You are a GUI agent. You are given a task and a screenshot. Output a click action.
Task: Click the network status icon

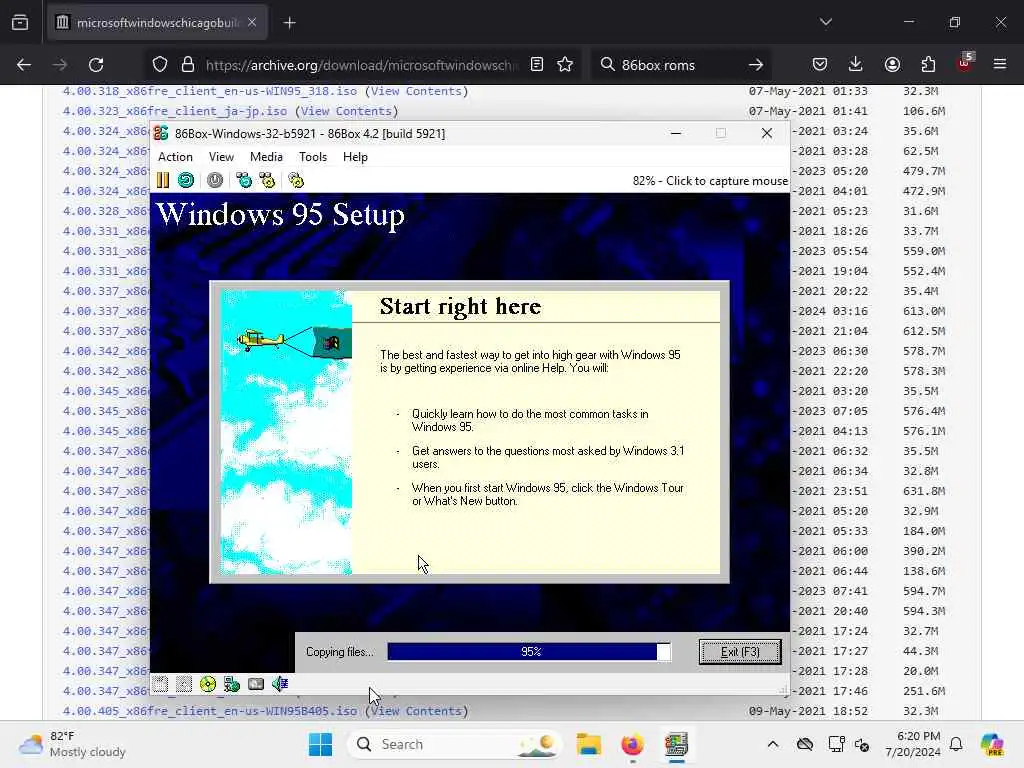tap(232, 684)
